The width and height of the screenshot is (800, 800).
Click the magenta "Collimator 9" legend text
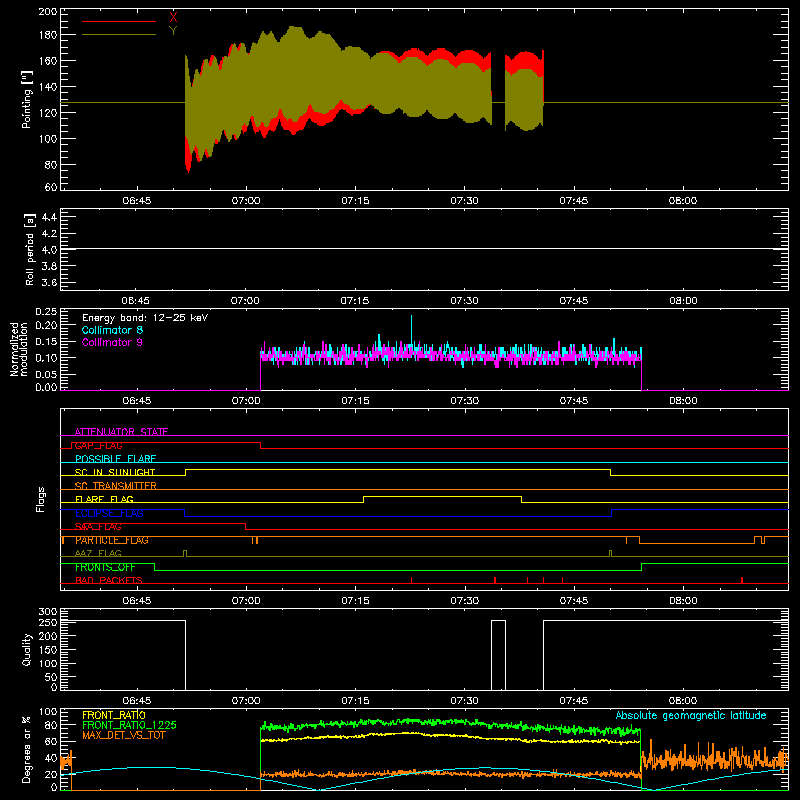tap(112, 342)
